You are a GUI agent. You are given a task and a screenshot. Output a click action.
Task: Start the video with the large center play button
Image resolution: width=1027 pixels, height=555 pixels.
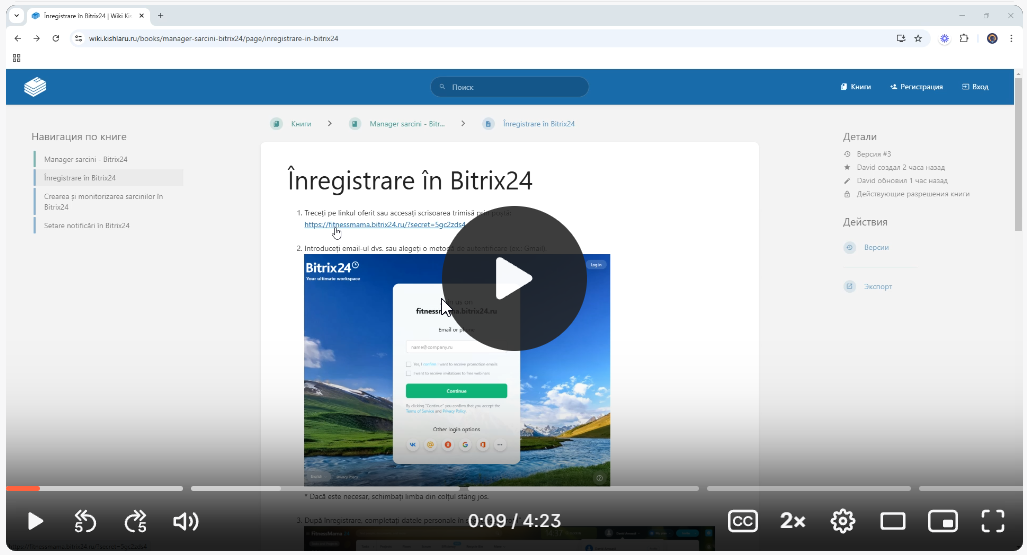point(514,278)
